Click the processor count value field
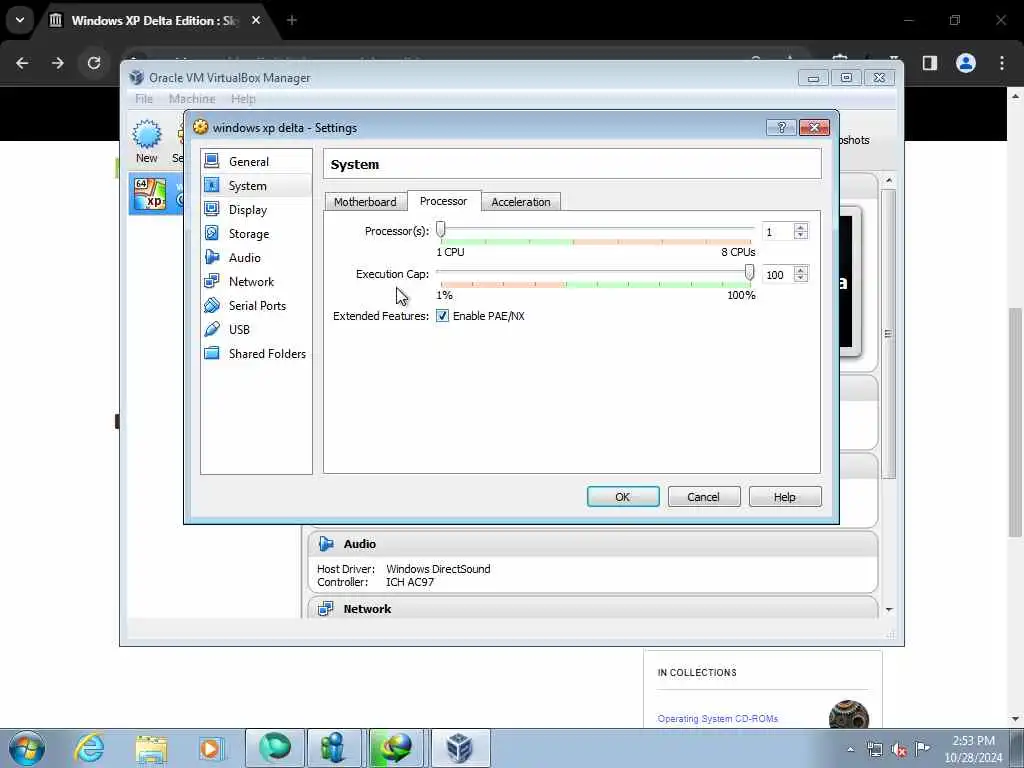This screenshot has height=768, width=1024. 778,232
